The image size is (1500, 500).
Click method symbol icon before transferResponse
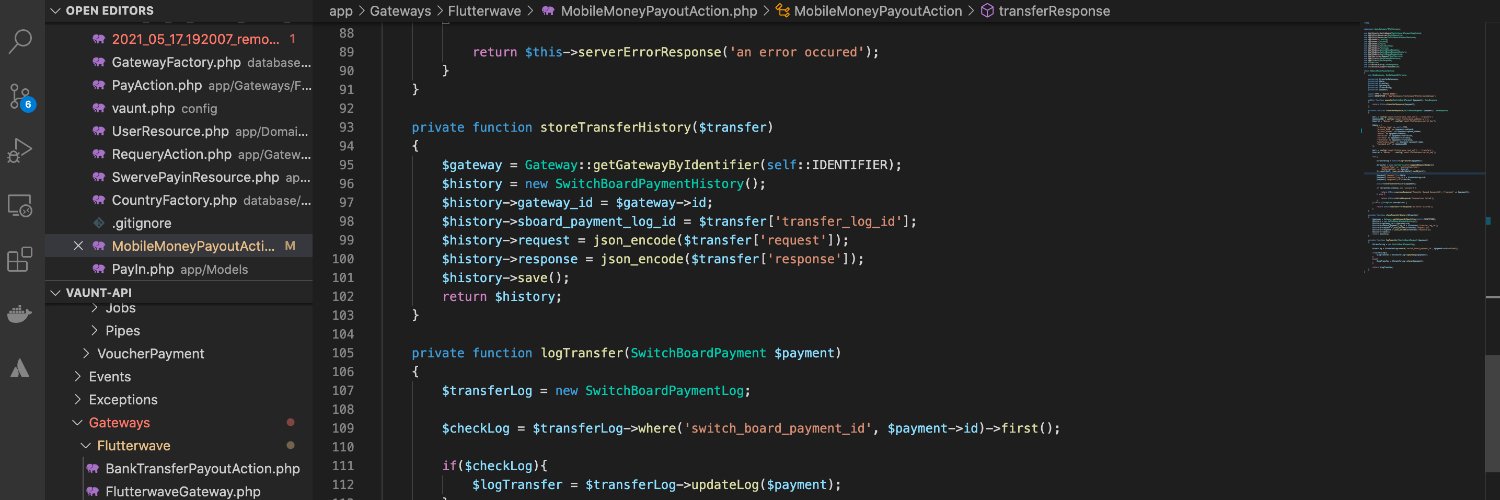click(x=987, y=11)
